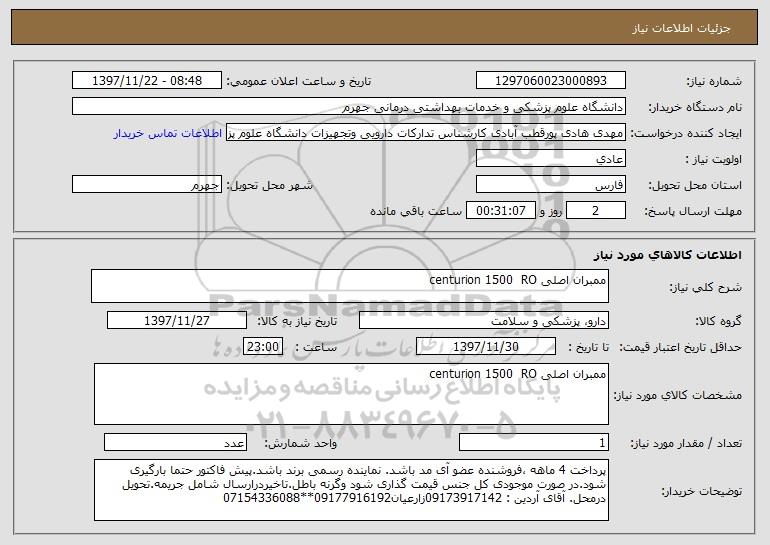Click the اطلاعات کالاهای مورد نیاز section heading
Screen dimensions: 770x545
pyautogui.click(x=668, y=255)
